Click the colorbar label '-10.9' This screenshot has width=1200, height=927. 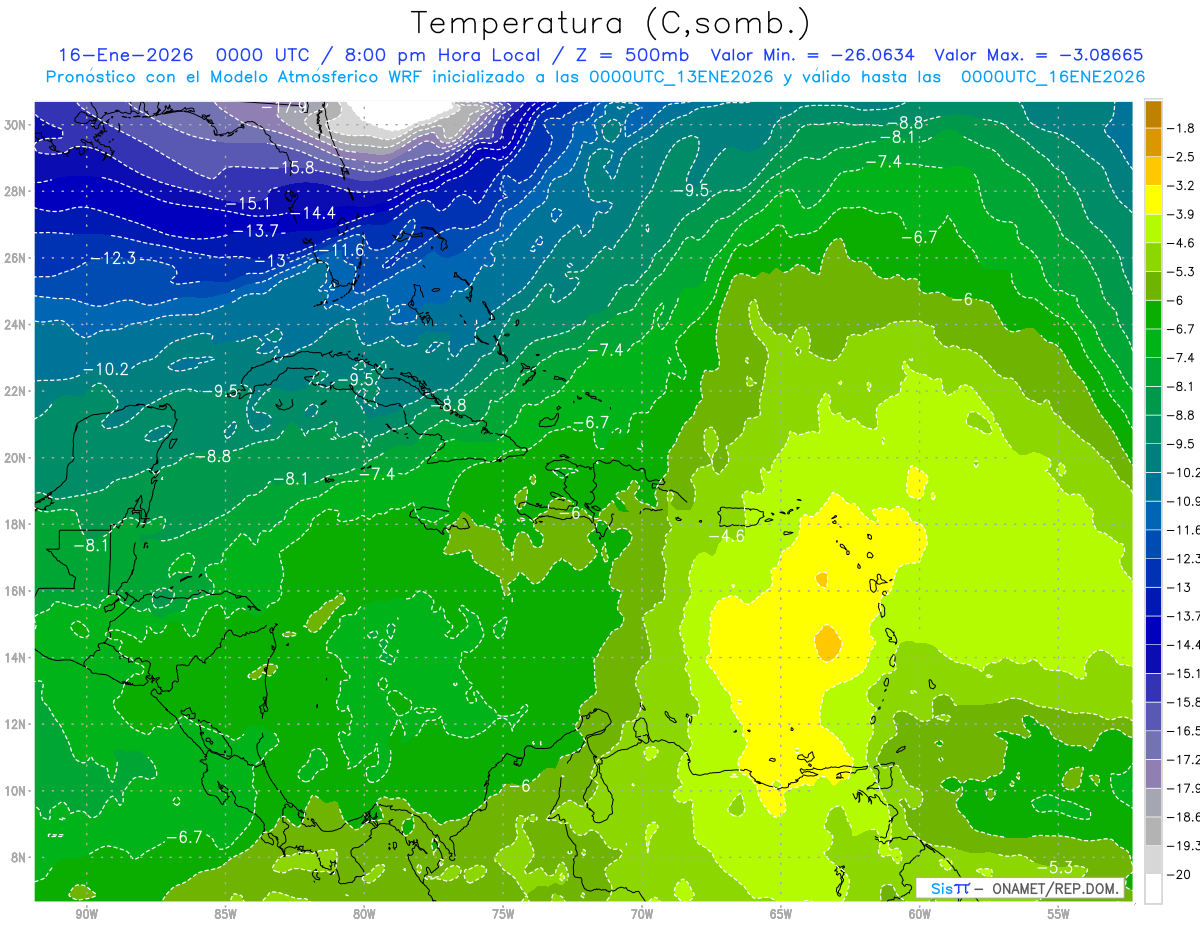coord(1184,501)
